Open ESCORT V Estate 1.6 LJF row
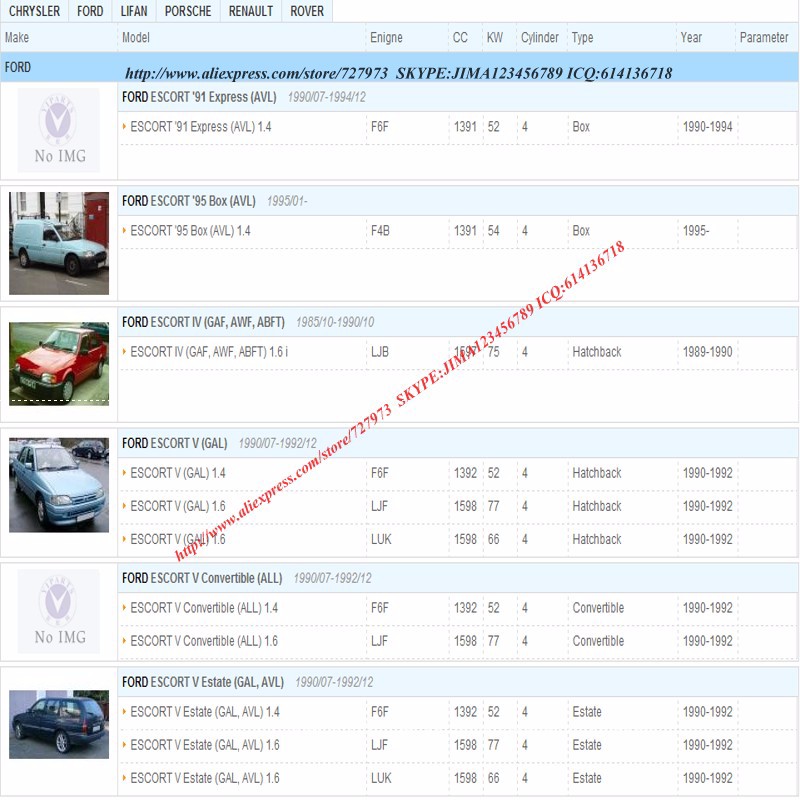The width and height of the screenshot is (800, 800). click(205, 745)
